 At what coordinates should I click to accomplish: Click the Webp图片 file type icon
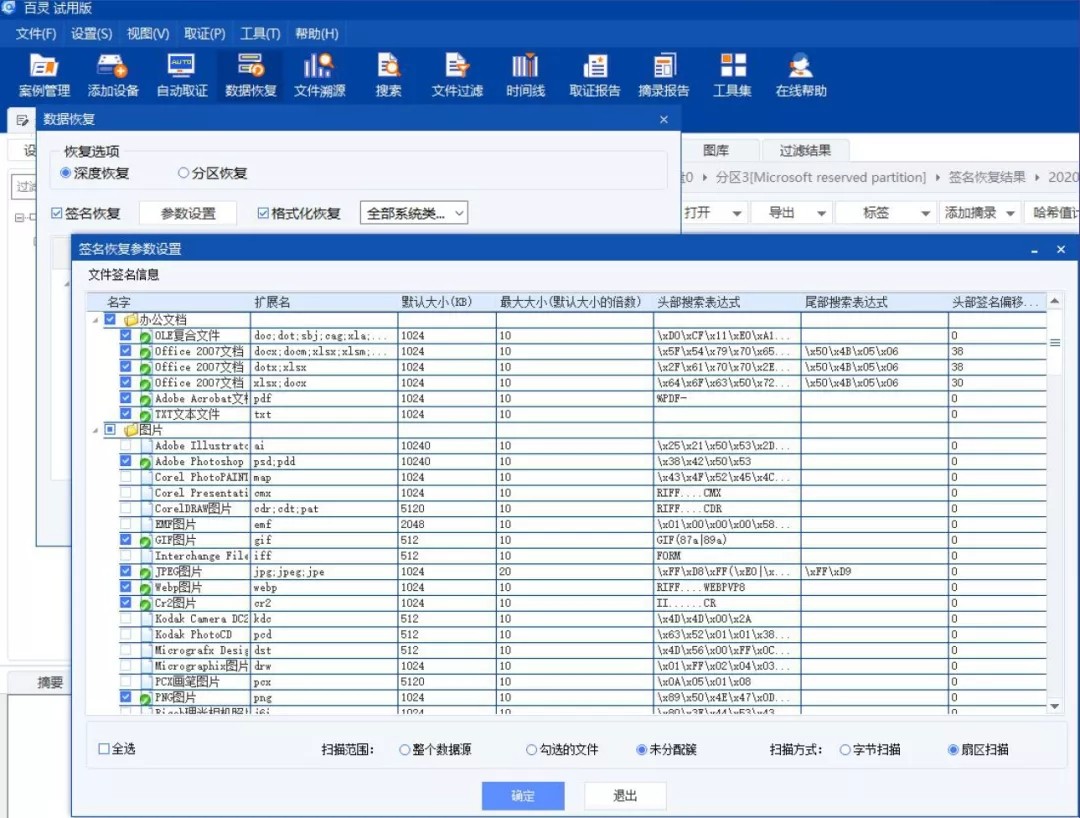[x=145, y=588]
